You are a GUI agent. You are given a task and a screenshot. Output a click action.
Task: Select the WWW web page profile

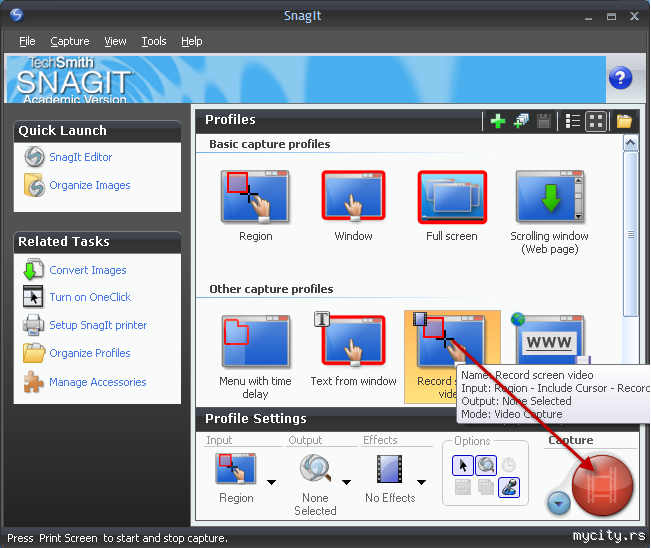coord(549,340)
